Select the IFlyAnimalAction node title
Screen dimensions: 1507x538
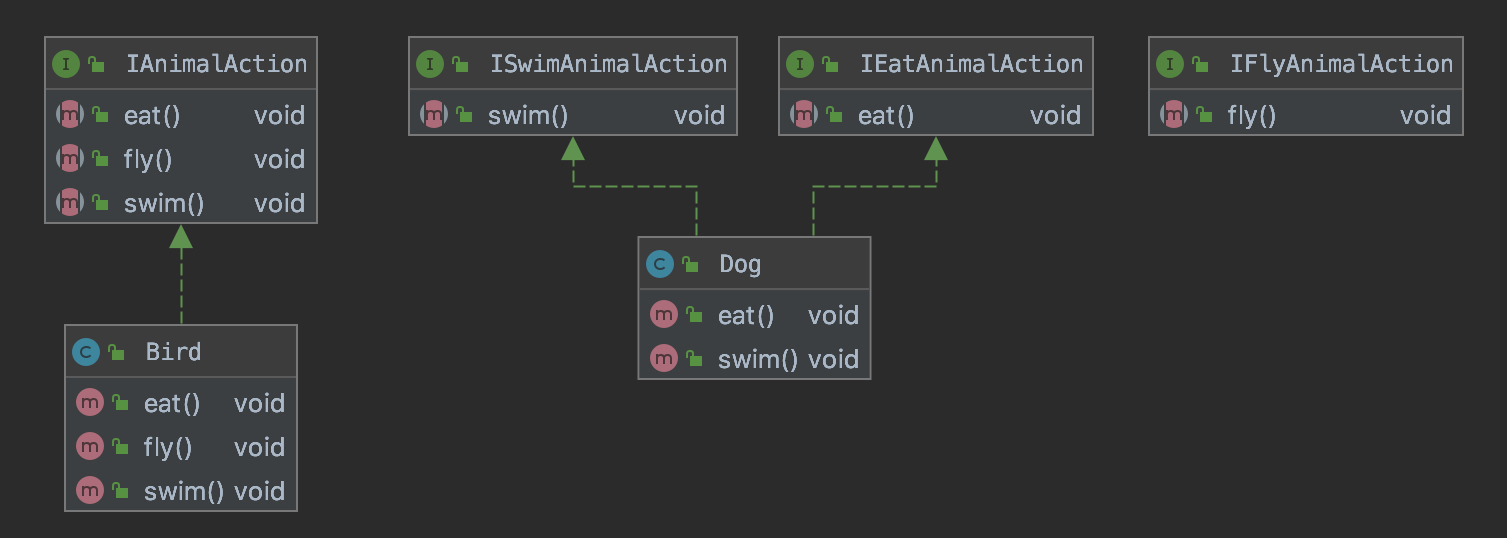point(1341,64)
